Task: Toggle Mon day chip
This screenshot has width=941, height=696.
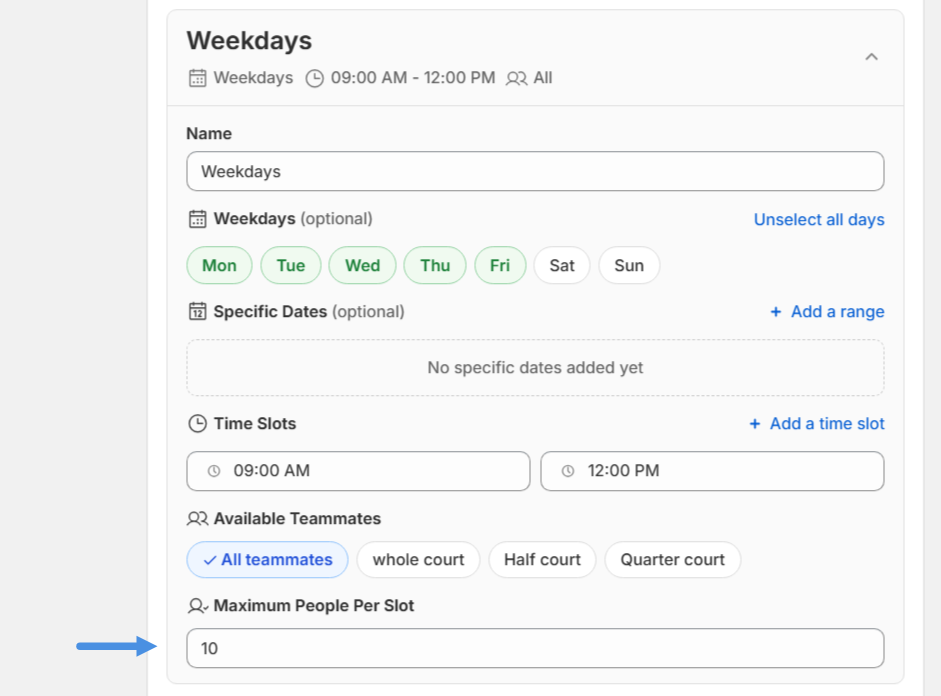Action: pos(219,265)
